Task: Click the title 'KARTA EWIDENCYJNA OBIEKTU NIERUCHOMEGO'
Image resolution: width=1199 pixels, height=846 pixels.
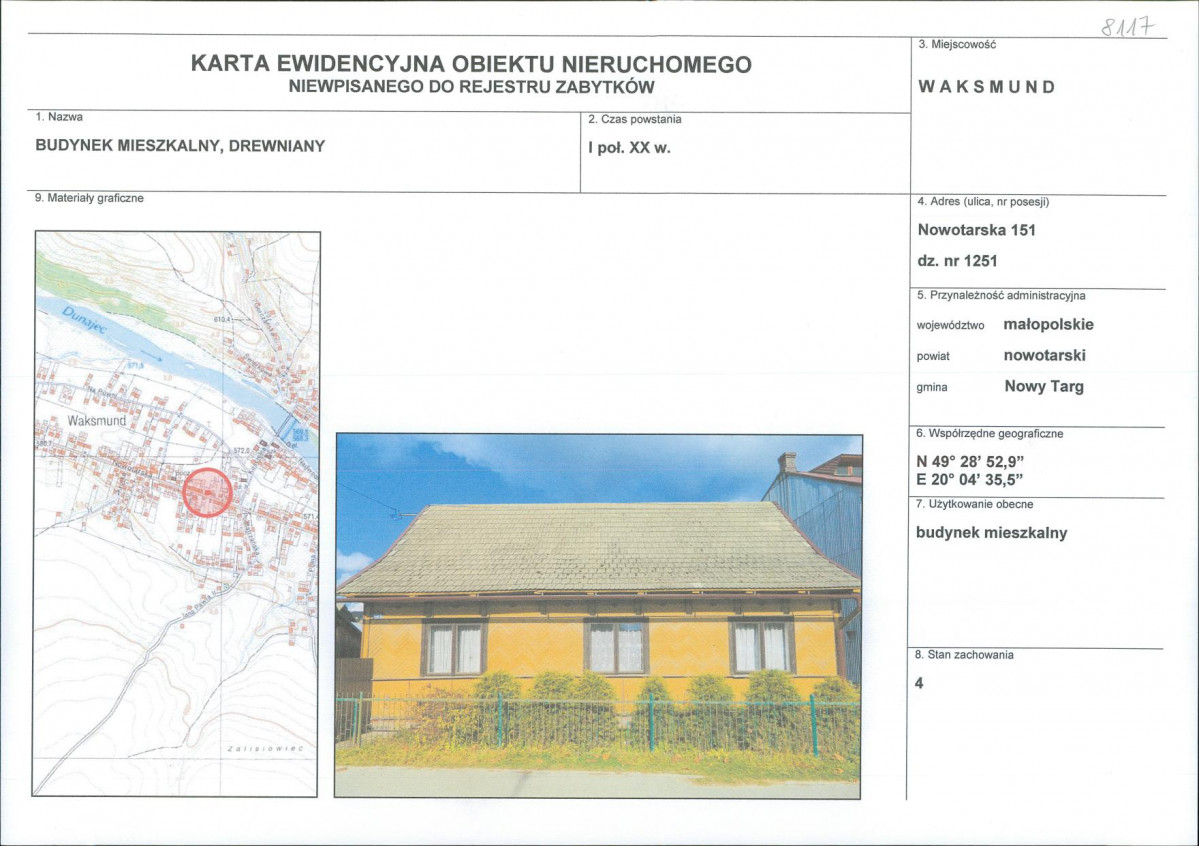Action: pyautogui.click(x=471, y=64)
